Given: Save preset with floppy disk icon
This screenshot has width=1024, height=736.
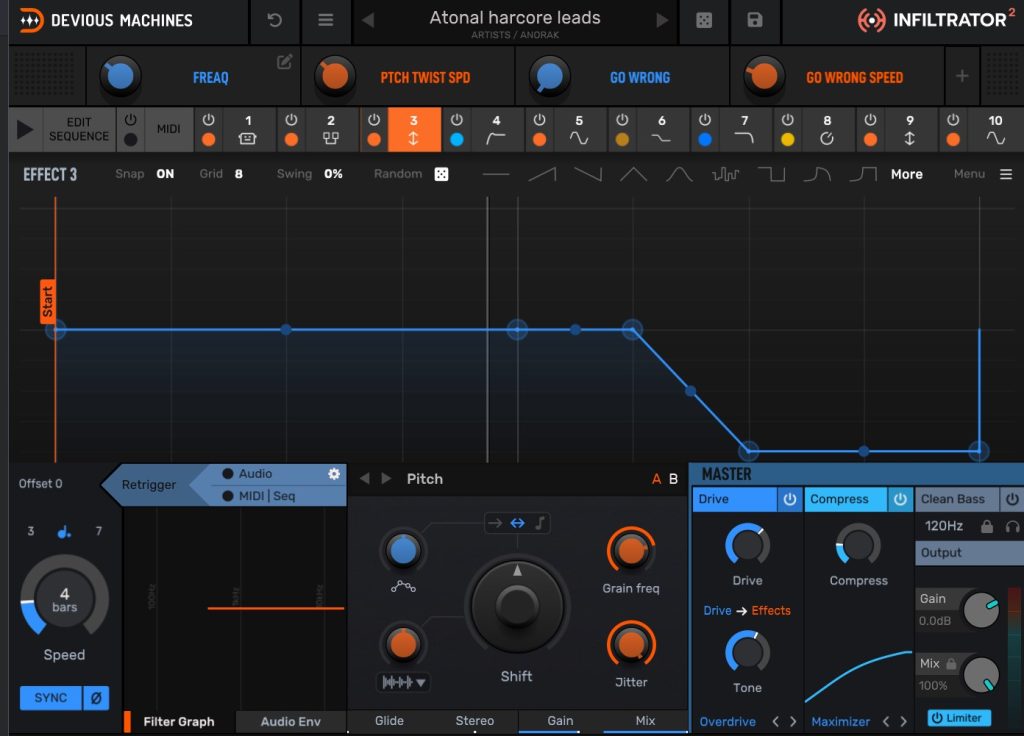Looking at the screenshot, I should [x=755, y=20].
